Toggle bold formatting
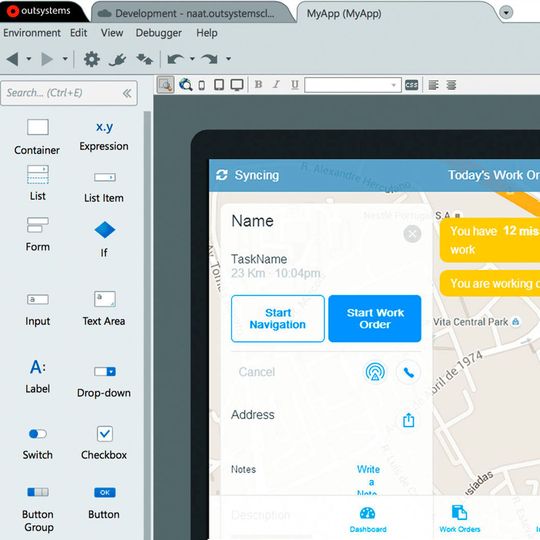 click(258, 84)
